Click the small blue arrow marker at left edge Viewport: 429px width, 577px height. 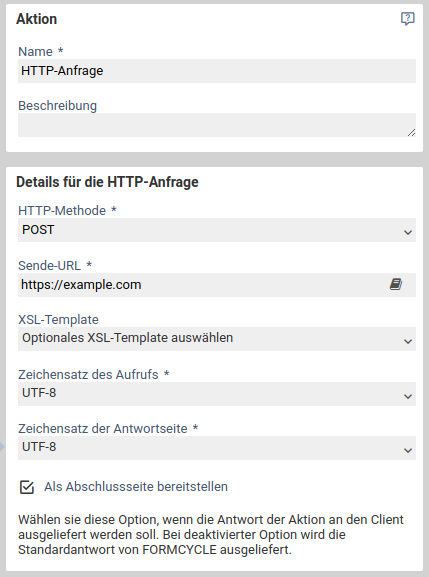[x=2, y=447]
